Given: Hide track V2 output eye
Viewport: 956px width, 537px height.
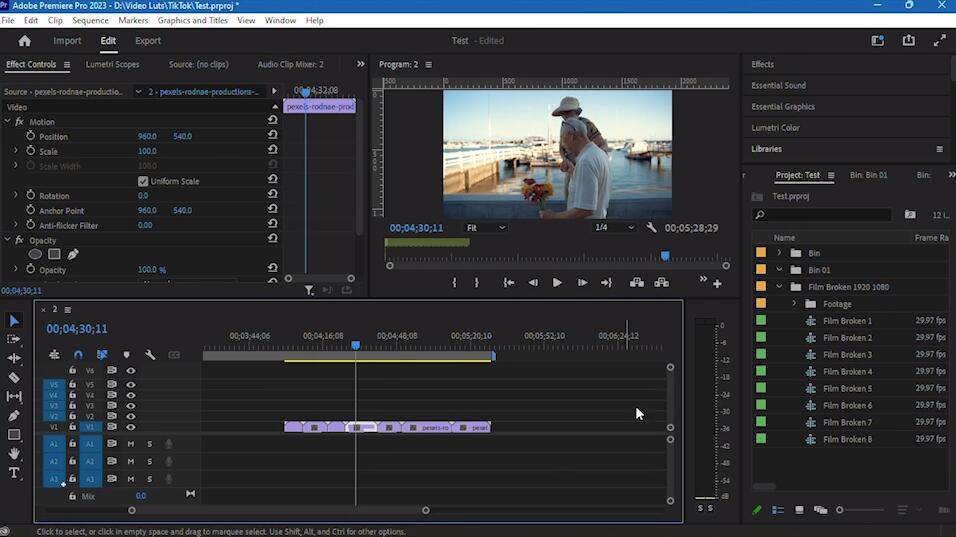Looking at the screenshot, I should pos(130,416).
